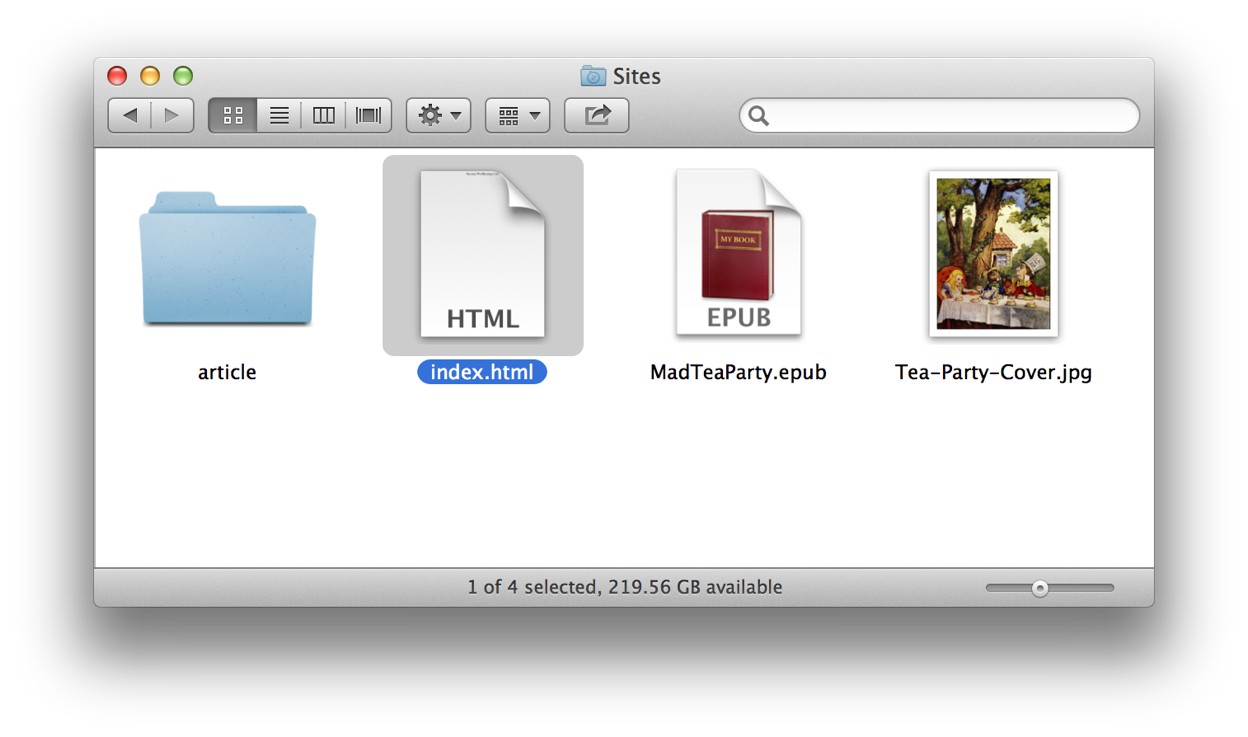Select the Tea-Party-Cover.jpg image
The width and height of the screenshot is (1248, 737).
[x=993, y=253]
